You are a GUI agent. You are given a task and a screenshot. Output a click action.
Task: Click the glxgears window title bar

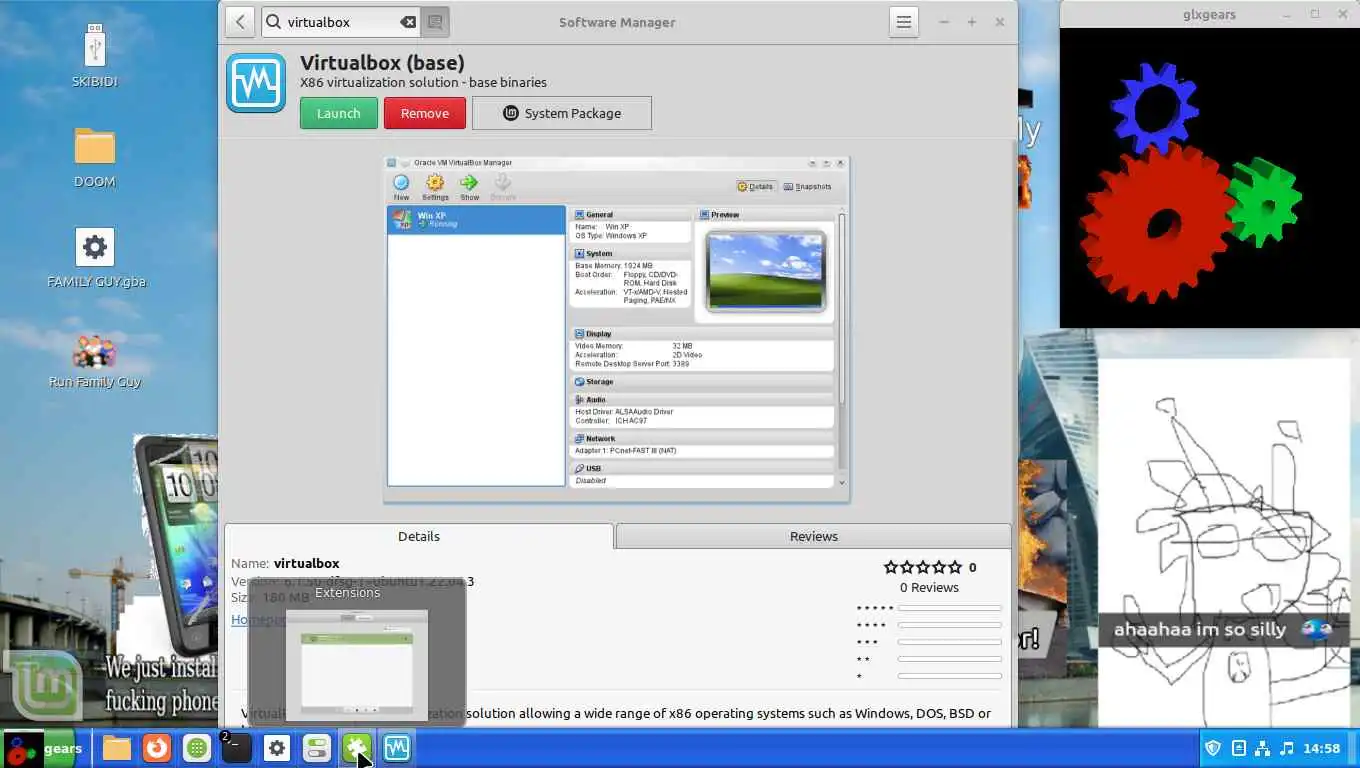pyautogui.click(x=1209, y=14)
